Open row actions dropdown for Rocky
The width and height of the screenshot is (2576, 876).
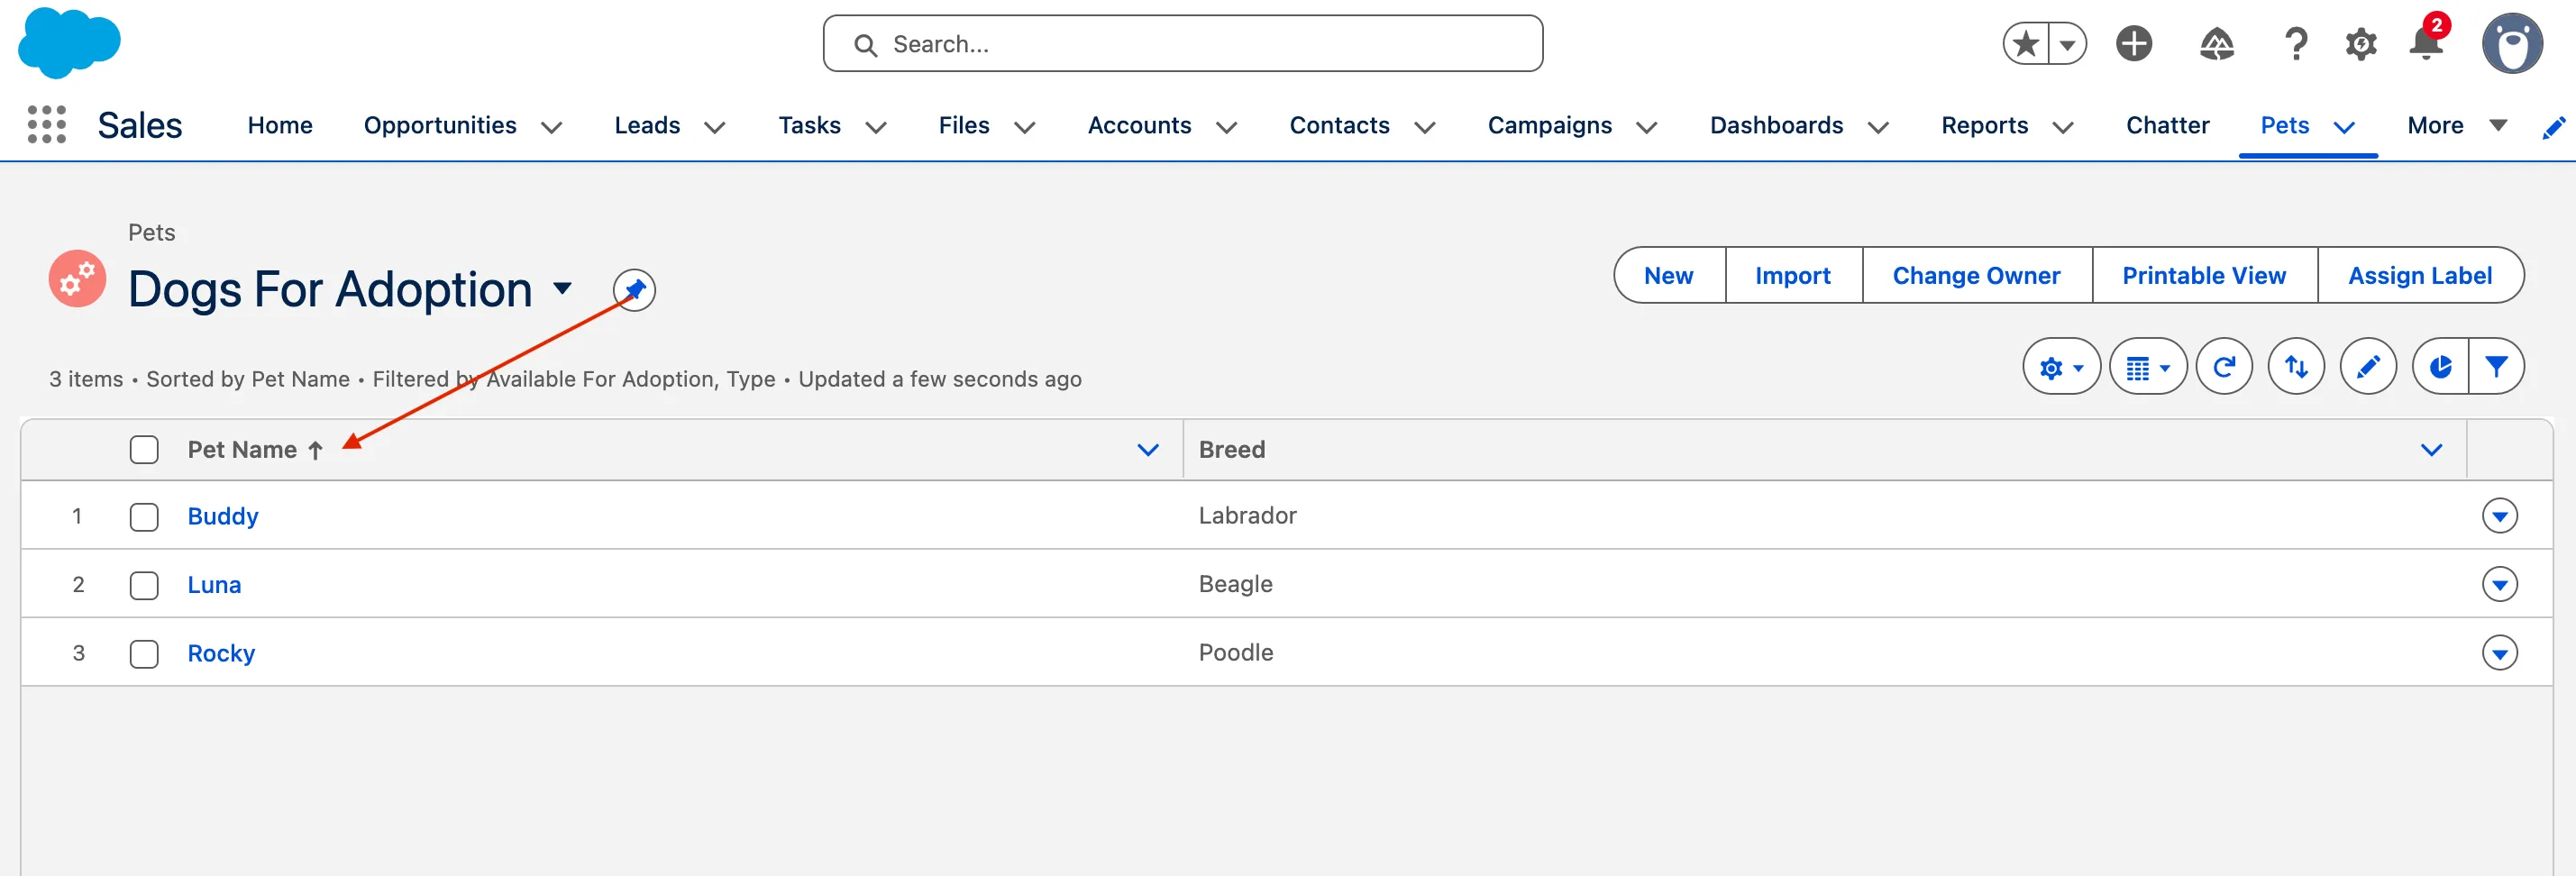2499,653
